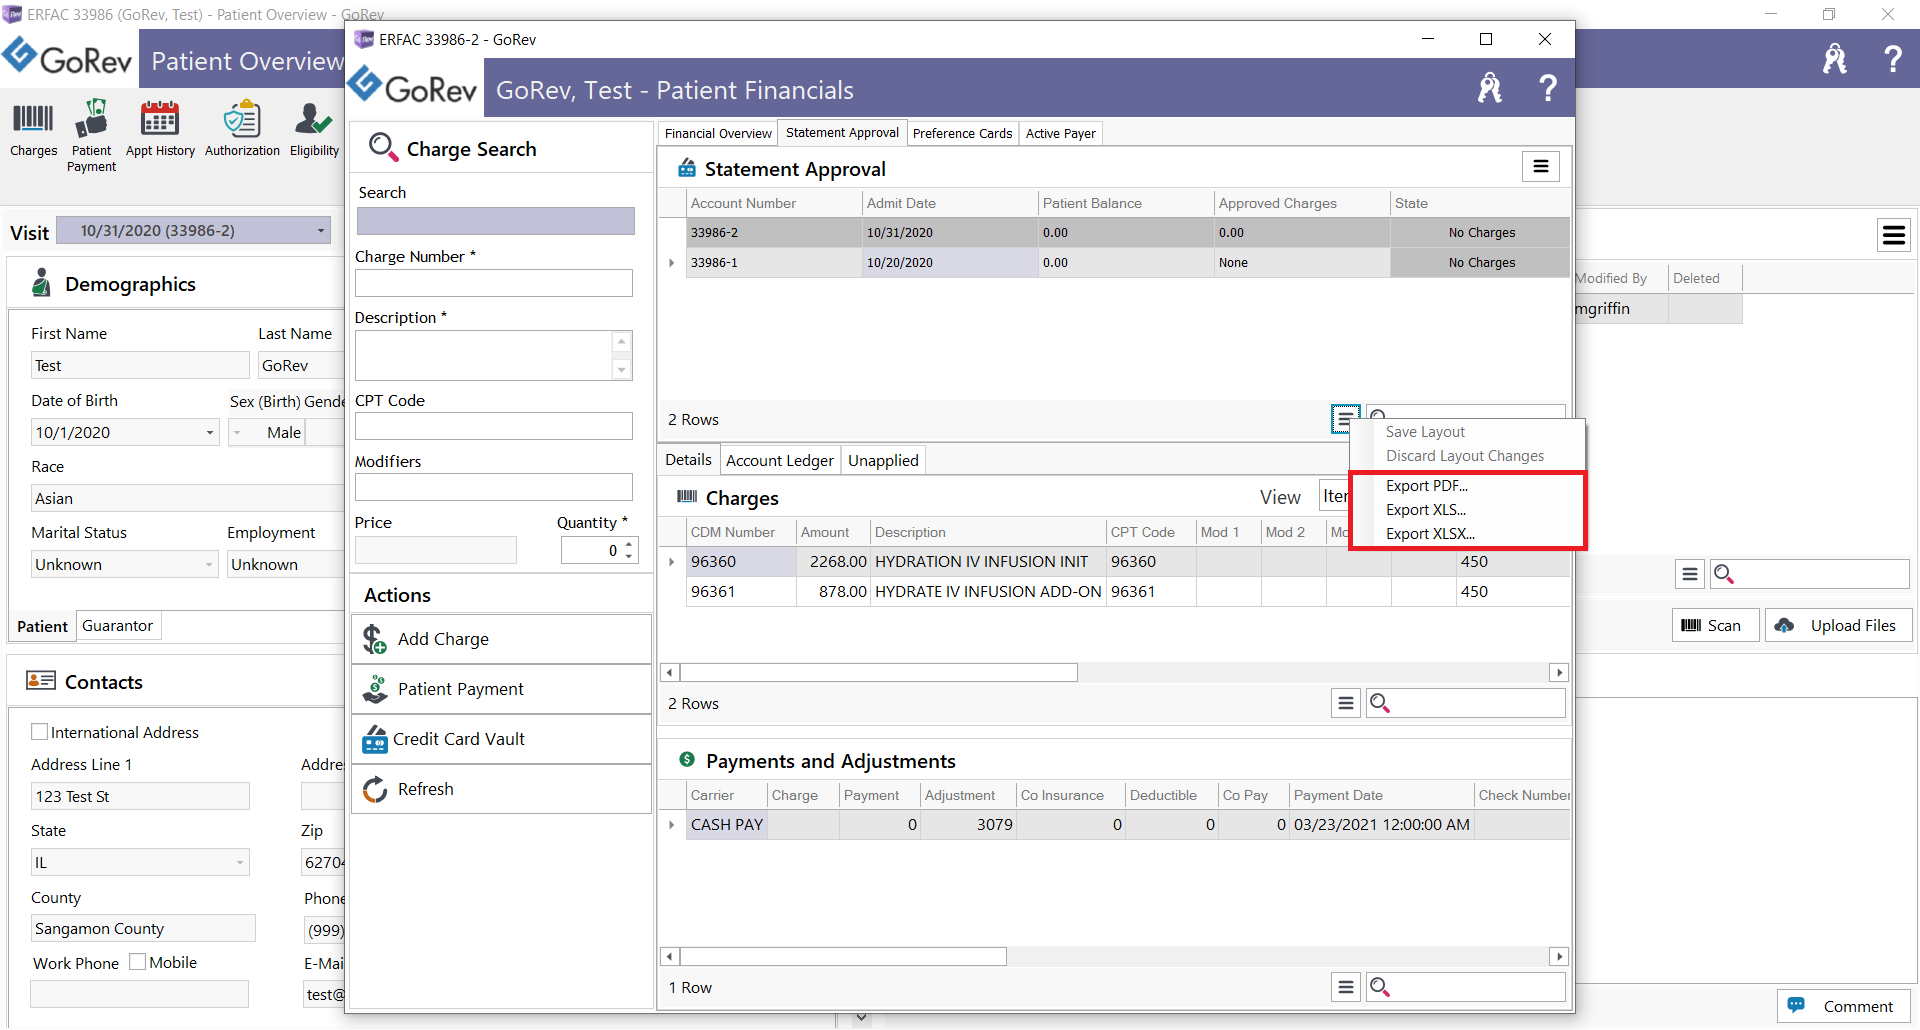Click the Refresh action button
Viewport: 1920px width, 1030px height.
point(501,789)
